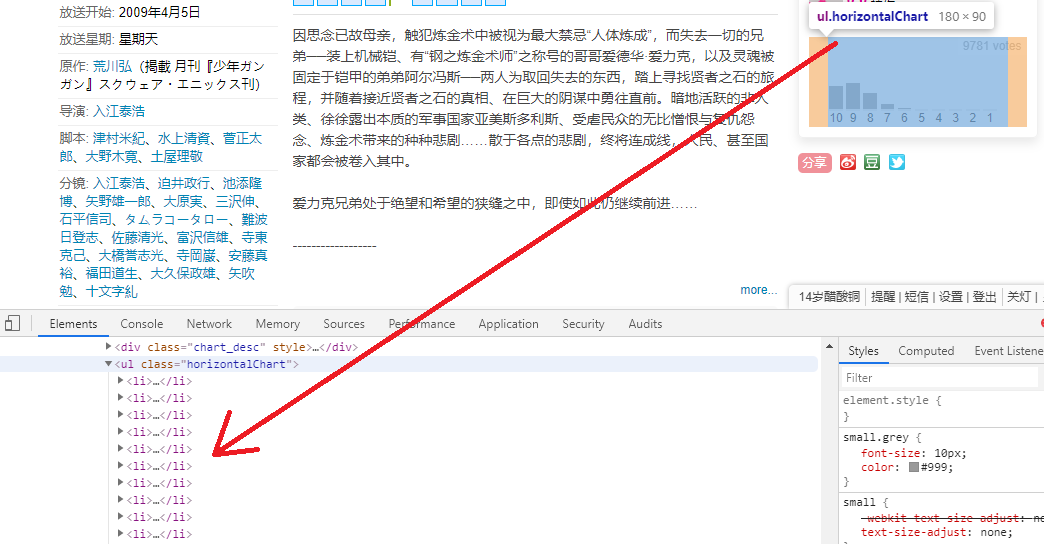Open 大野木寛 scriptwriter link
Image resolution: width=1044 pixels, height=544 pixels.
(x=112, y=156)
